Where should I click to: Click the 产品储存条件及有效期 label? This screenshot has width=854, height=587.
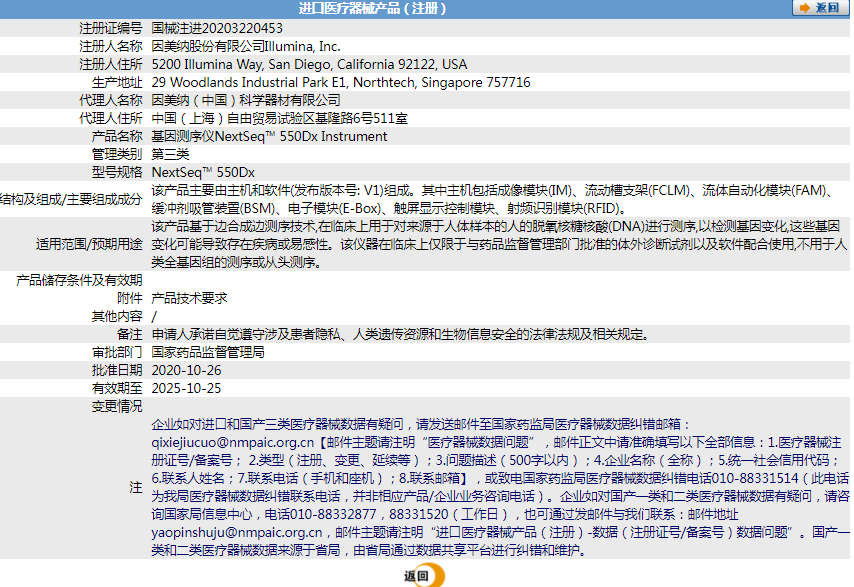[79, 280]
